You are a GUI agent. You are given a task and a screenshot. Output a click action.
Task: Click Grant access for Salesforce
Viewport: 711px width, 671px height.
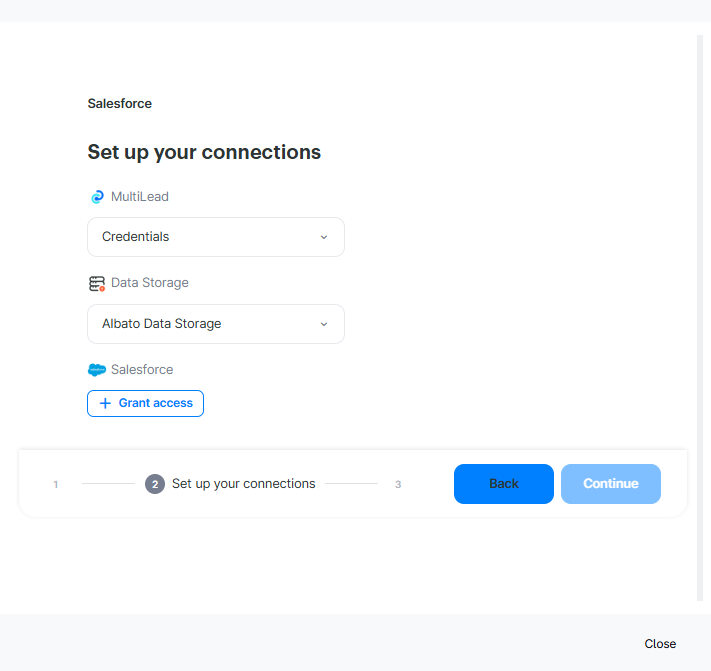(x=146, y=403)
